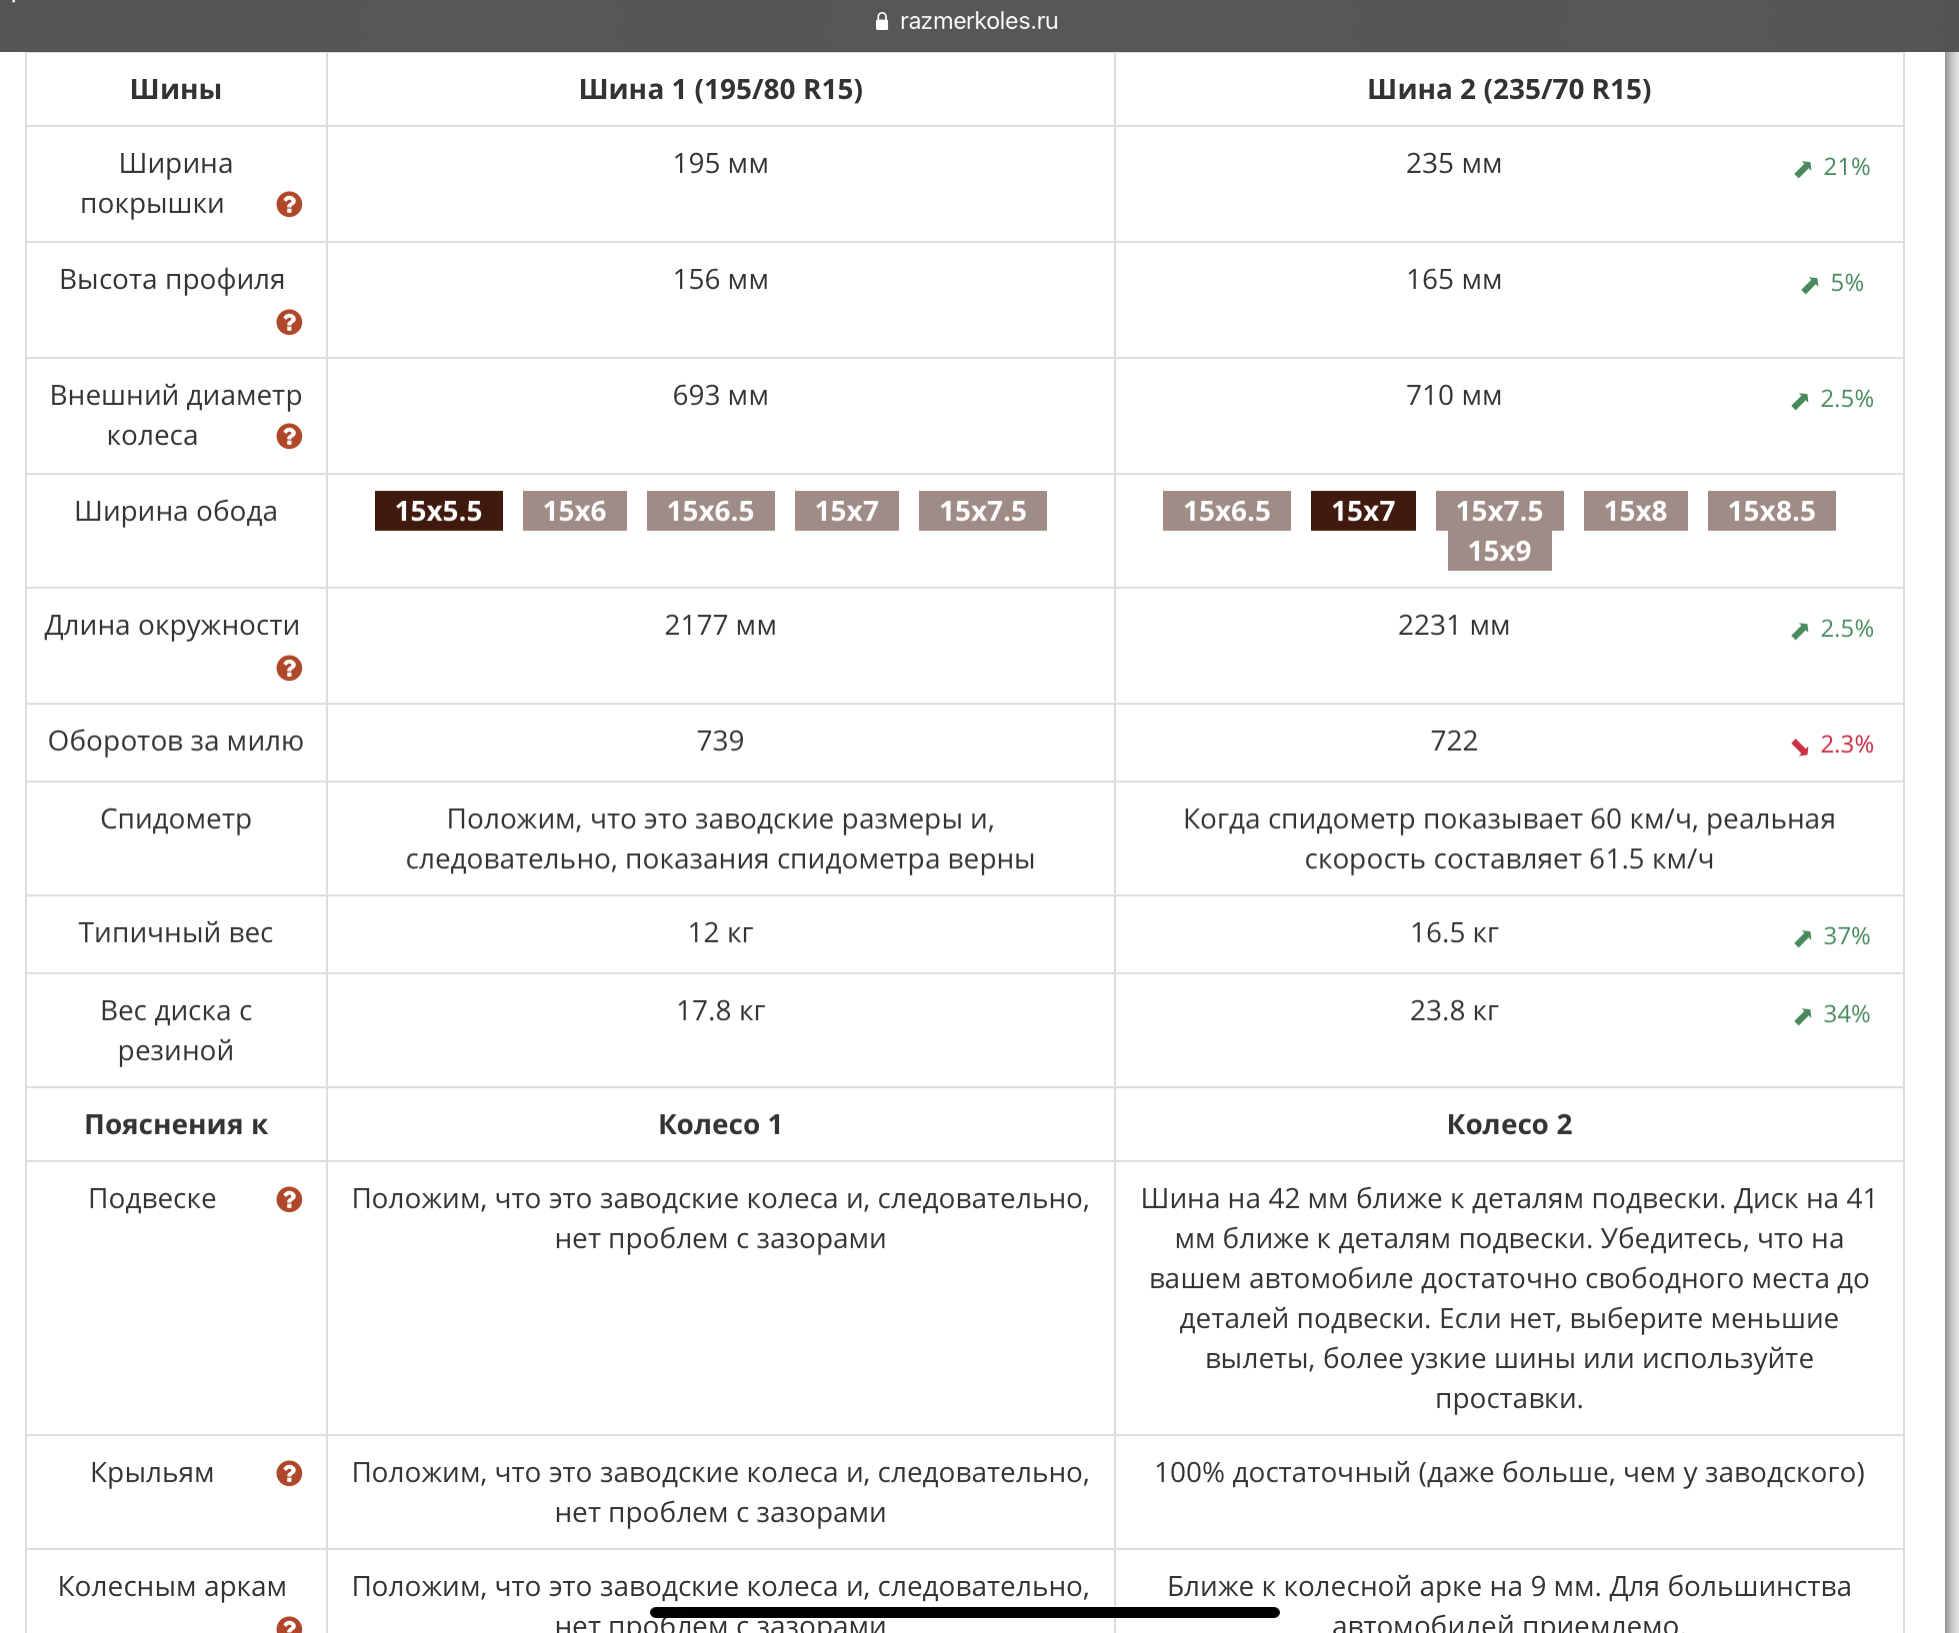Screen dimensions: 1959x1633
Task: Click the Оборотов за милю row label
Action: [x=176, y=742]
